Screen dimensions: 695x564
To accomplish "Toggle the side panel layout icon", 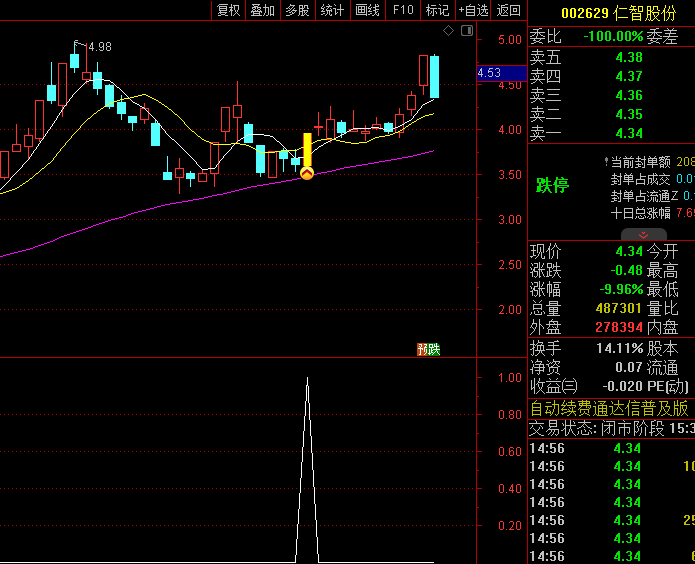I will (x=467, y=31).
